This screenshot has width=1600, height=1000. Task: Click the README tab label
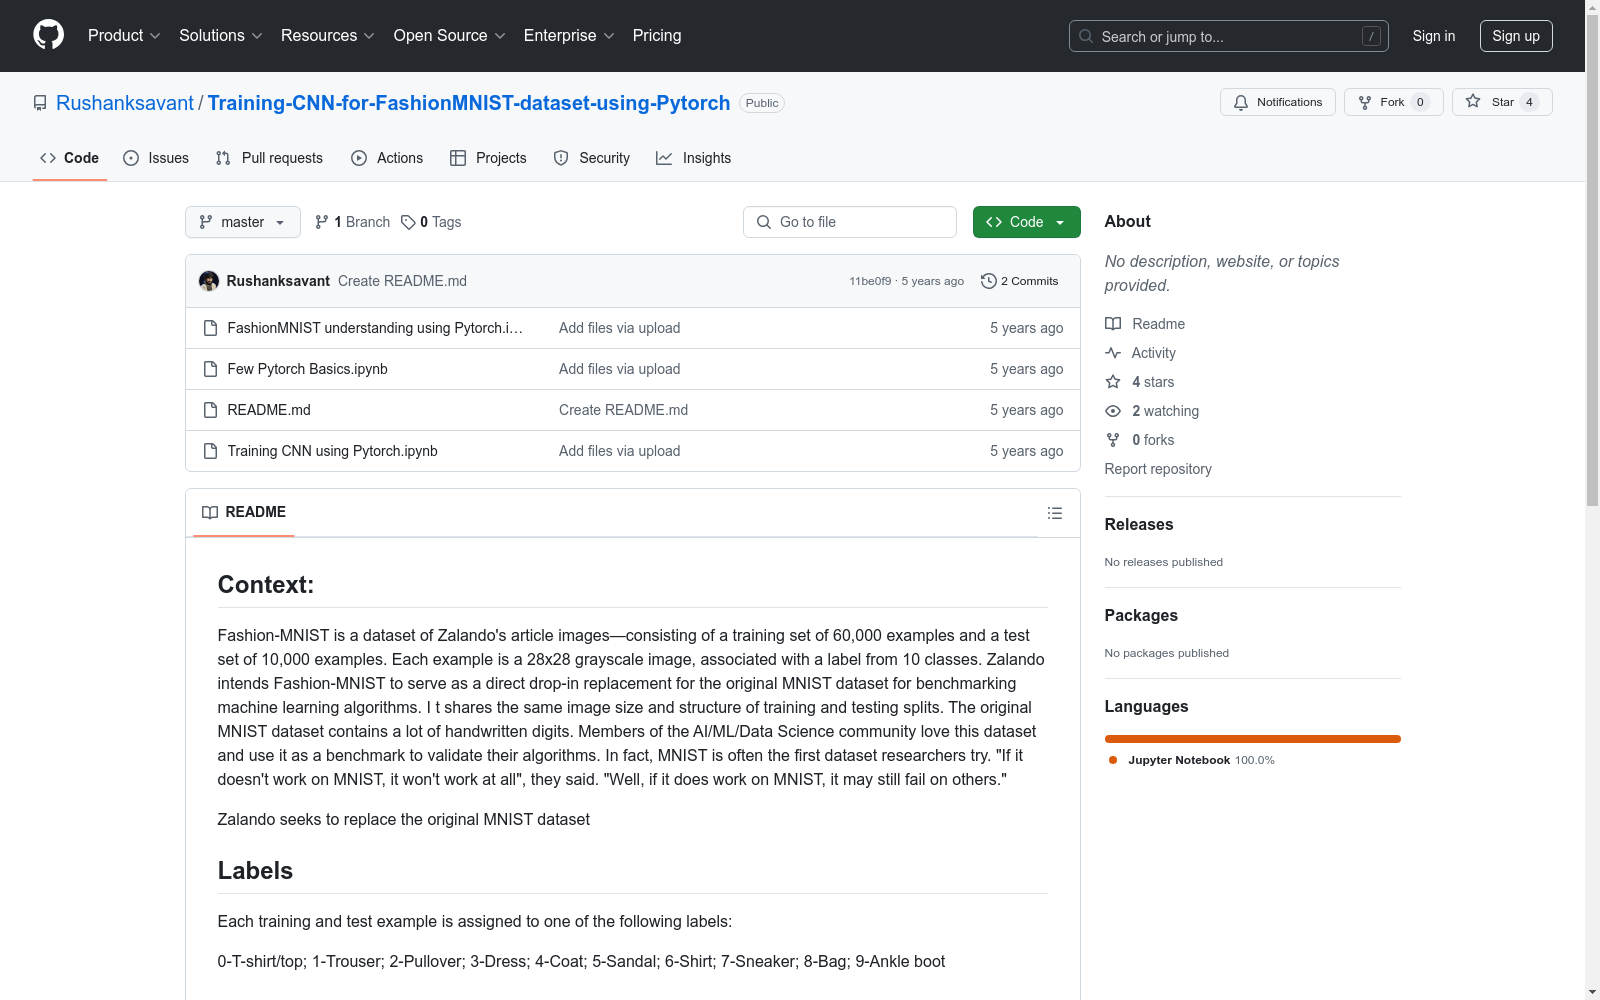(244, 512)
